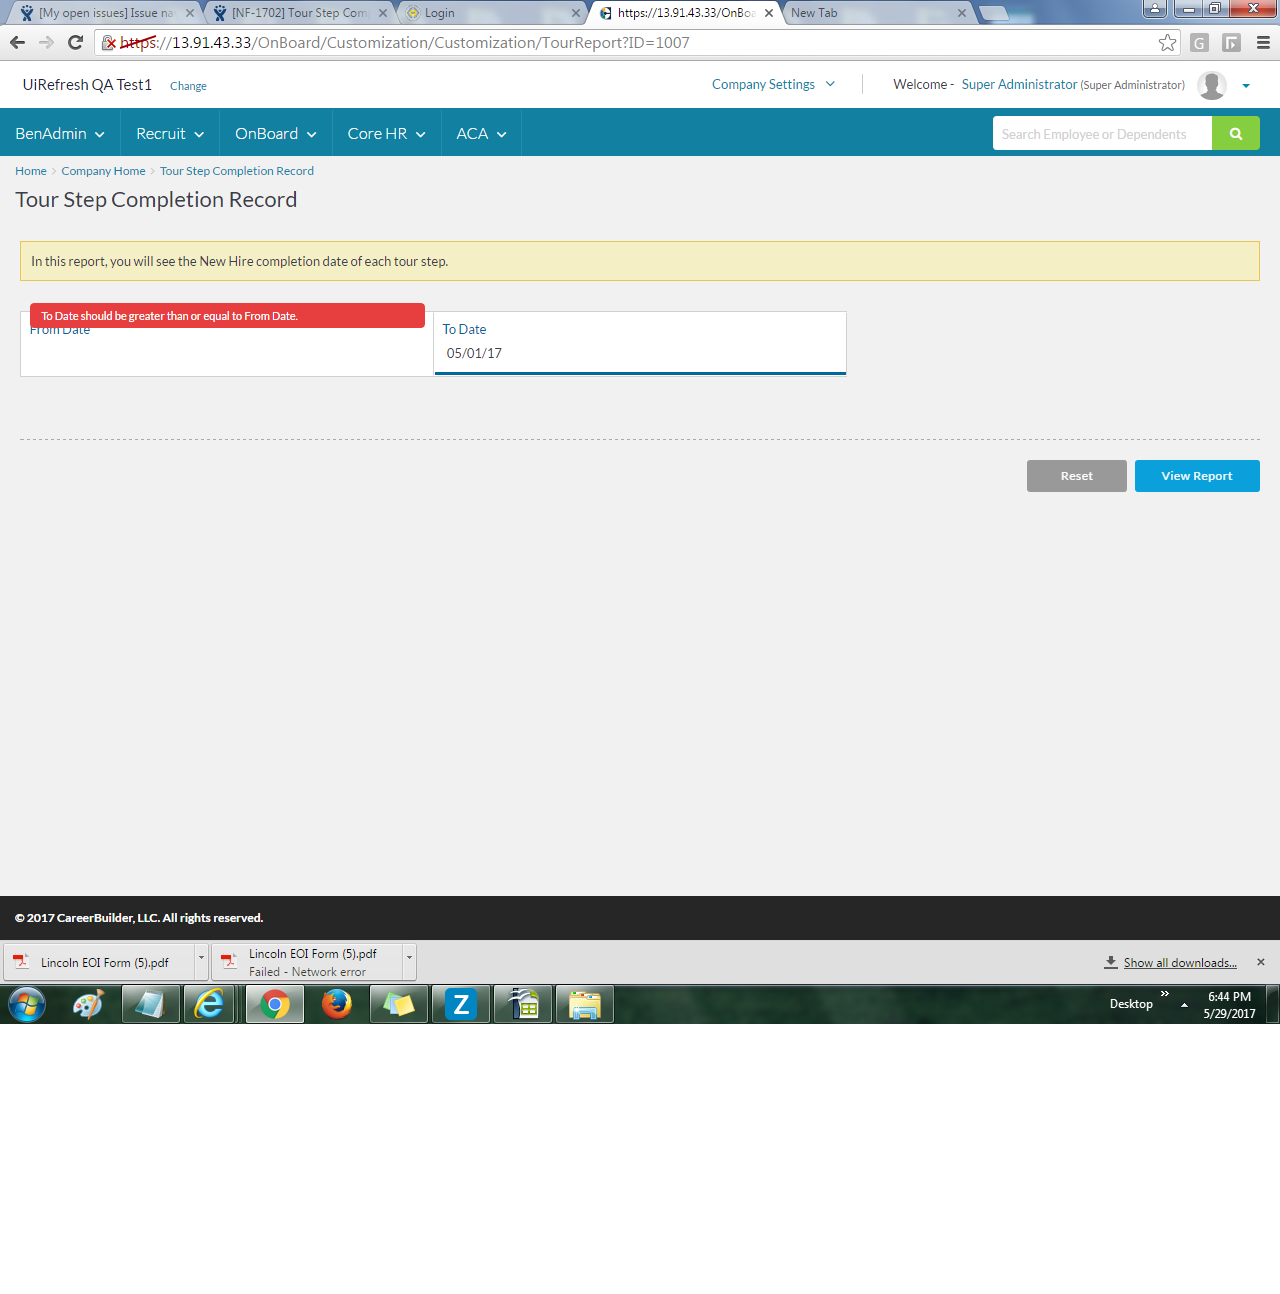Expand Company Settings dropdown
Viewport: 1280px width, 1294px height.
click(773, 85)
